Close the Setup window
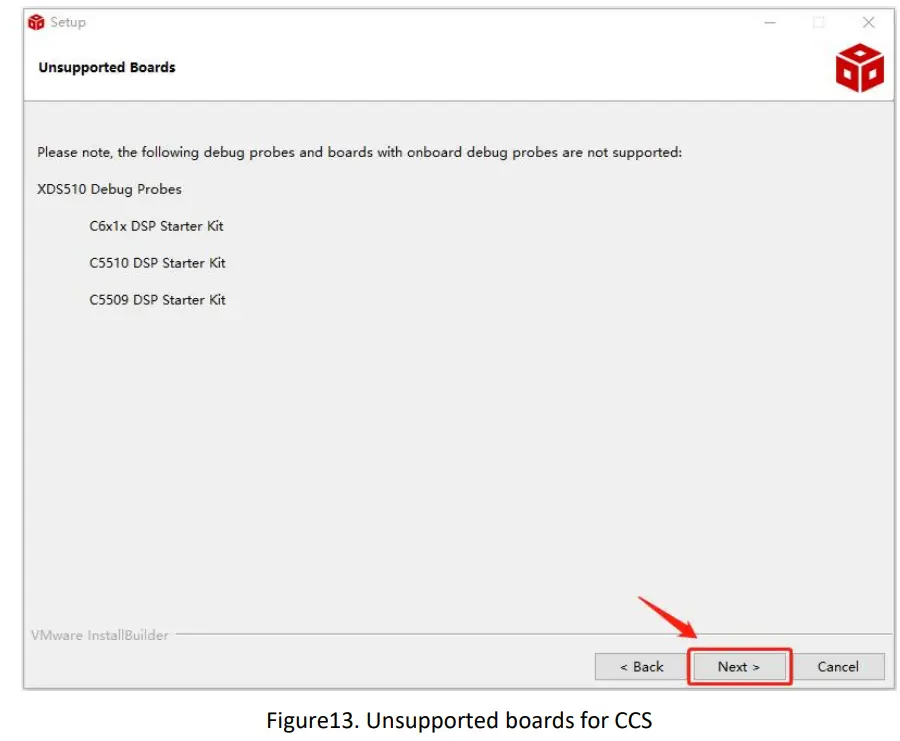The image size is (900, 741). [869, 22]
